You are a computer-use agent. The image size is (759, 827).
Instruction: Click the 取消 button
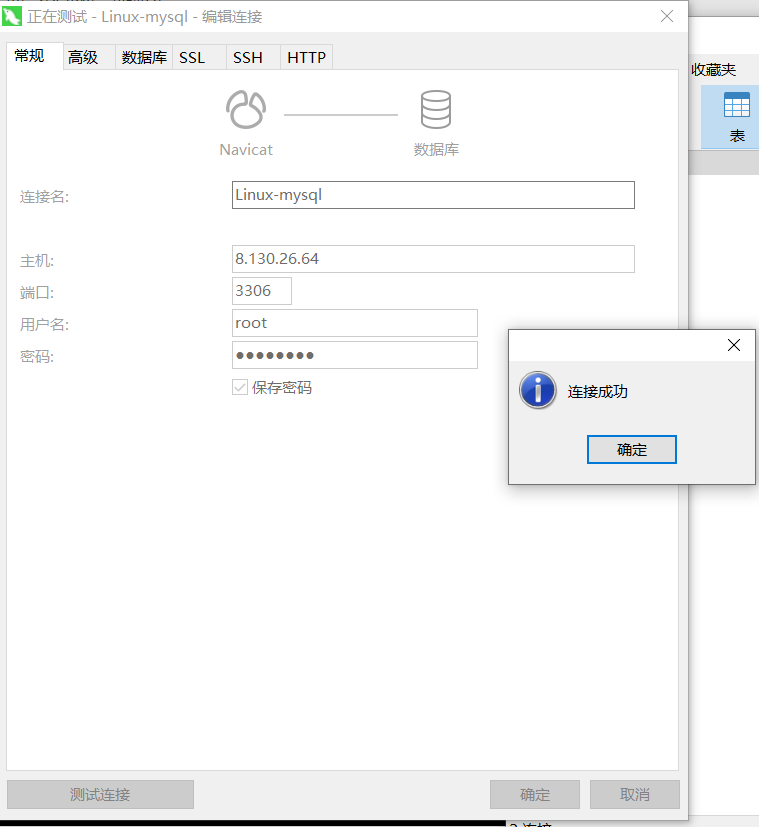tap(635, 794)
